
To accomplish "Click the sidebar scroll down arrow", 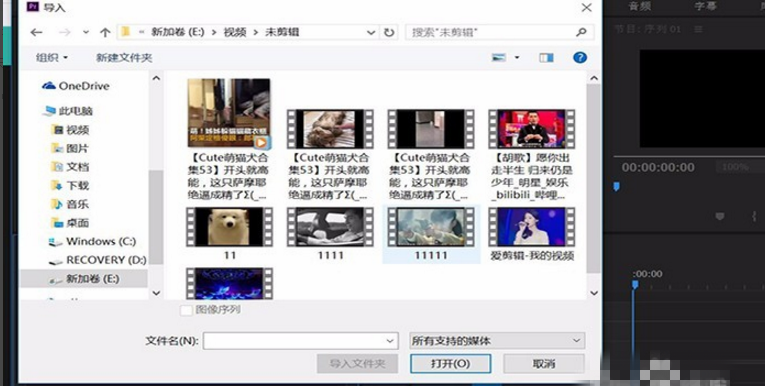I will (156, 293).
